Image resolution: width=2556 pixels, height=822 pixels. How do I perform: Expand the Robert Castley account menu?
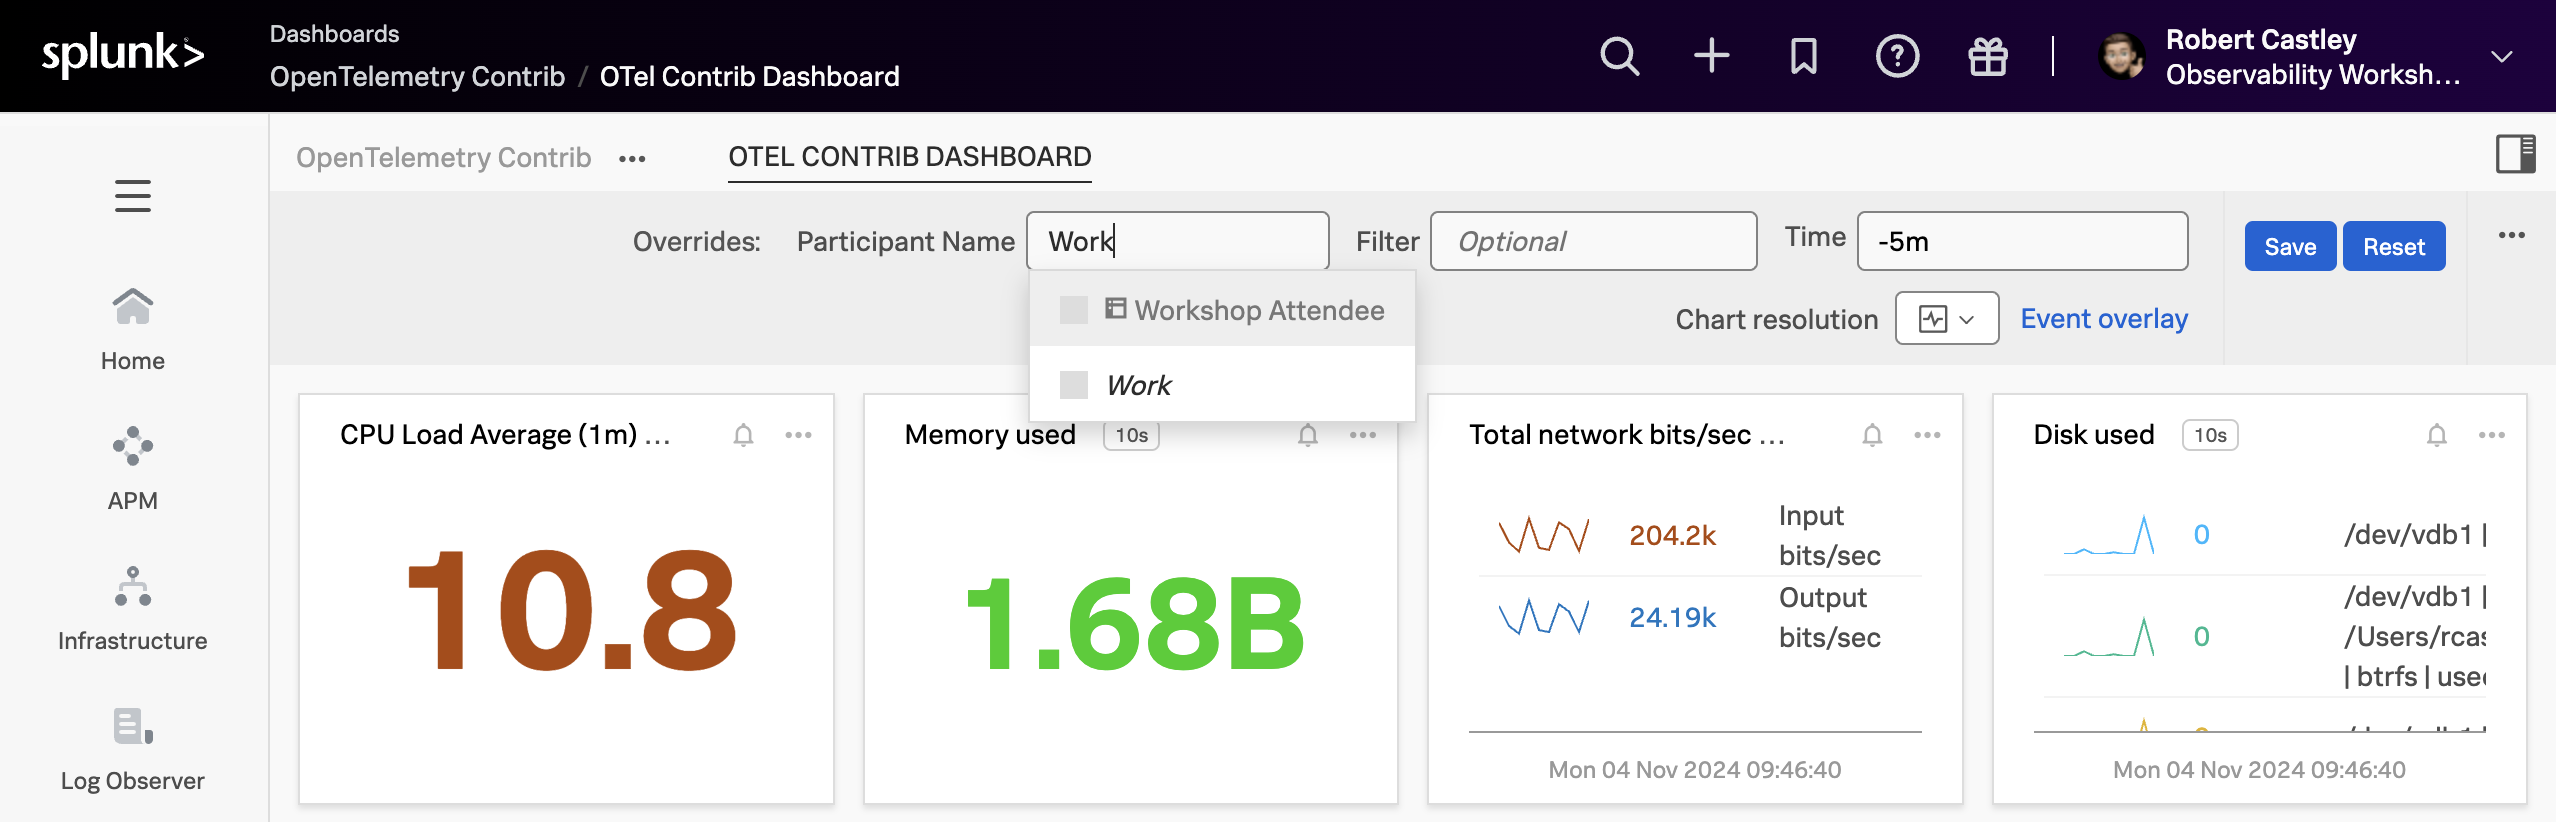tap(2501, 56)
